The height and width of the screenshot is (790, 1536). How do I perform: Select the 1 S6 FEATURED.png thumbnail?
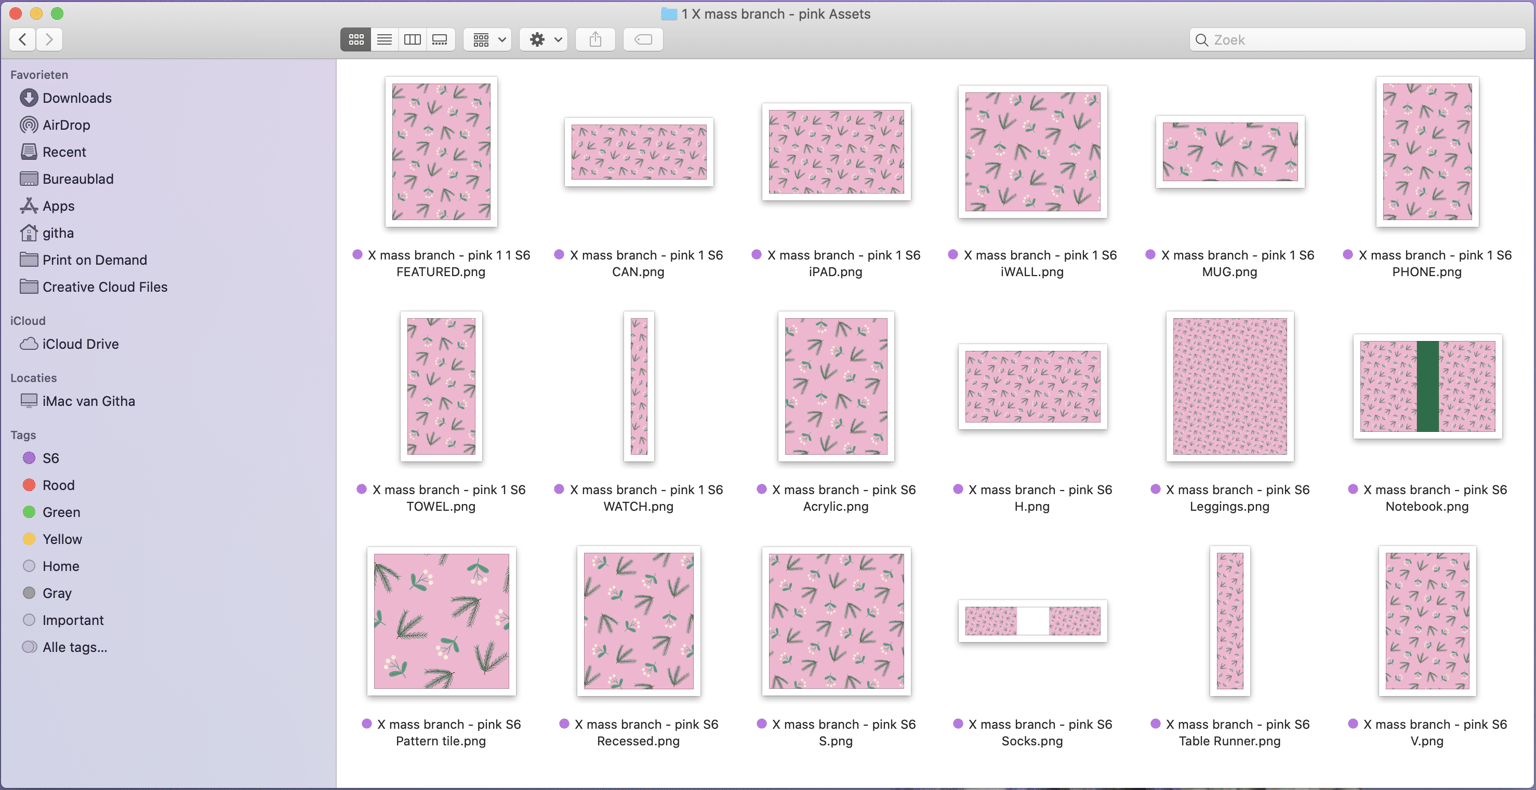point(441,152)
